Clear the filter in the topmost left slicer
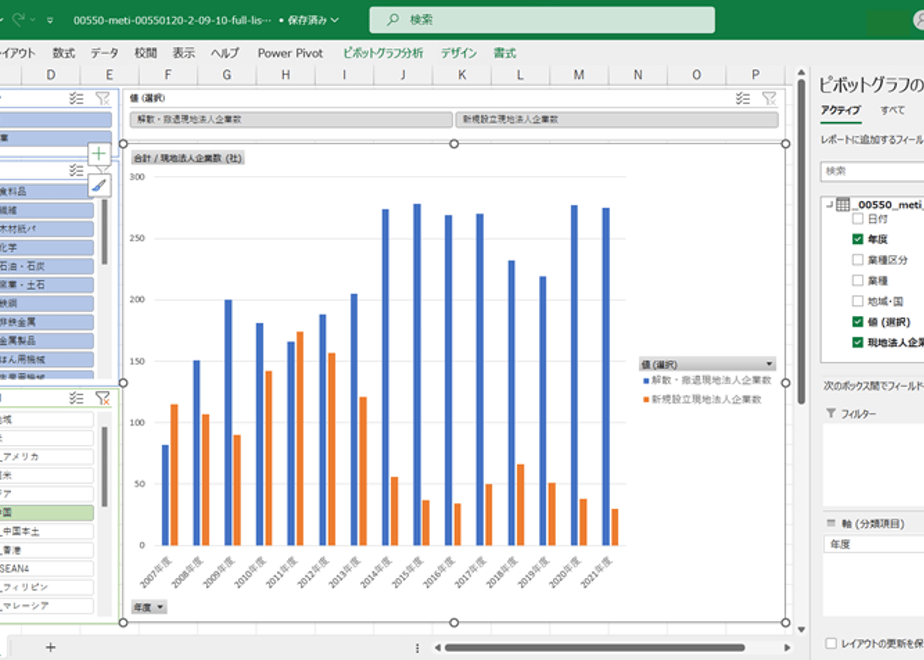The image size is (924, 660). pyautogui.click(x=103, y=98)
